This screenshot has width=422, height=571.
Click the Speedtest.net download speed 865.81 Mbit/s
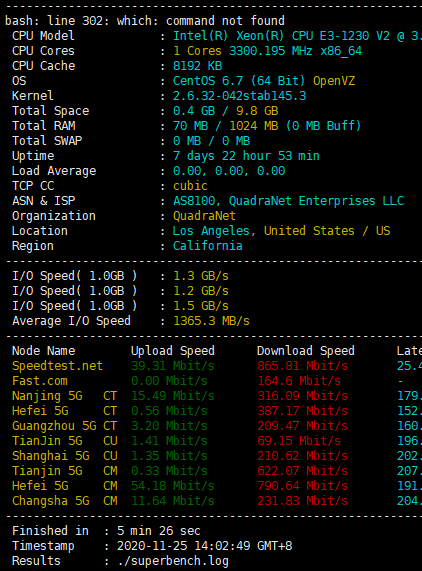point(302,366)
